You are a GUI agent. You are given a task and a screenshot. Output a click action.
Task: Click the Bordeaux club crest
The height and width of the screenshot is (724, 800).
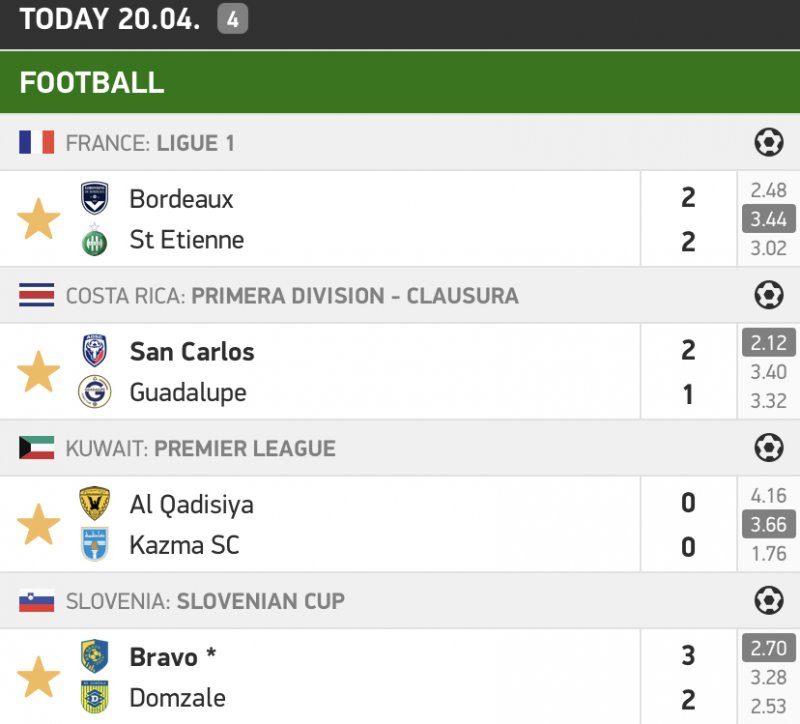tap(95, 198)
